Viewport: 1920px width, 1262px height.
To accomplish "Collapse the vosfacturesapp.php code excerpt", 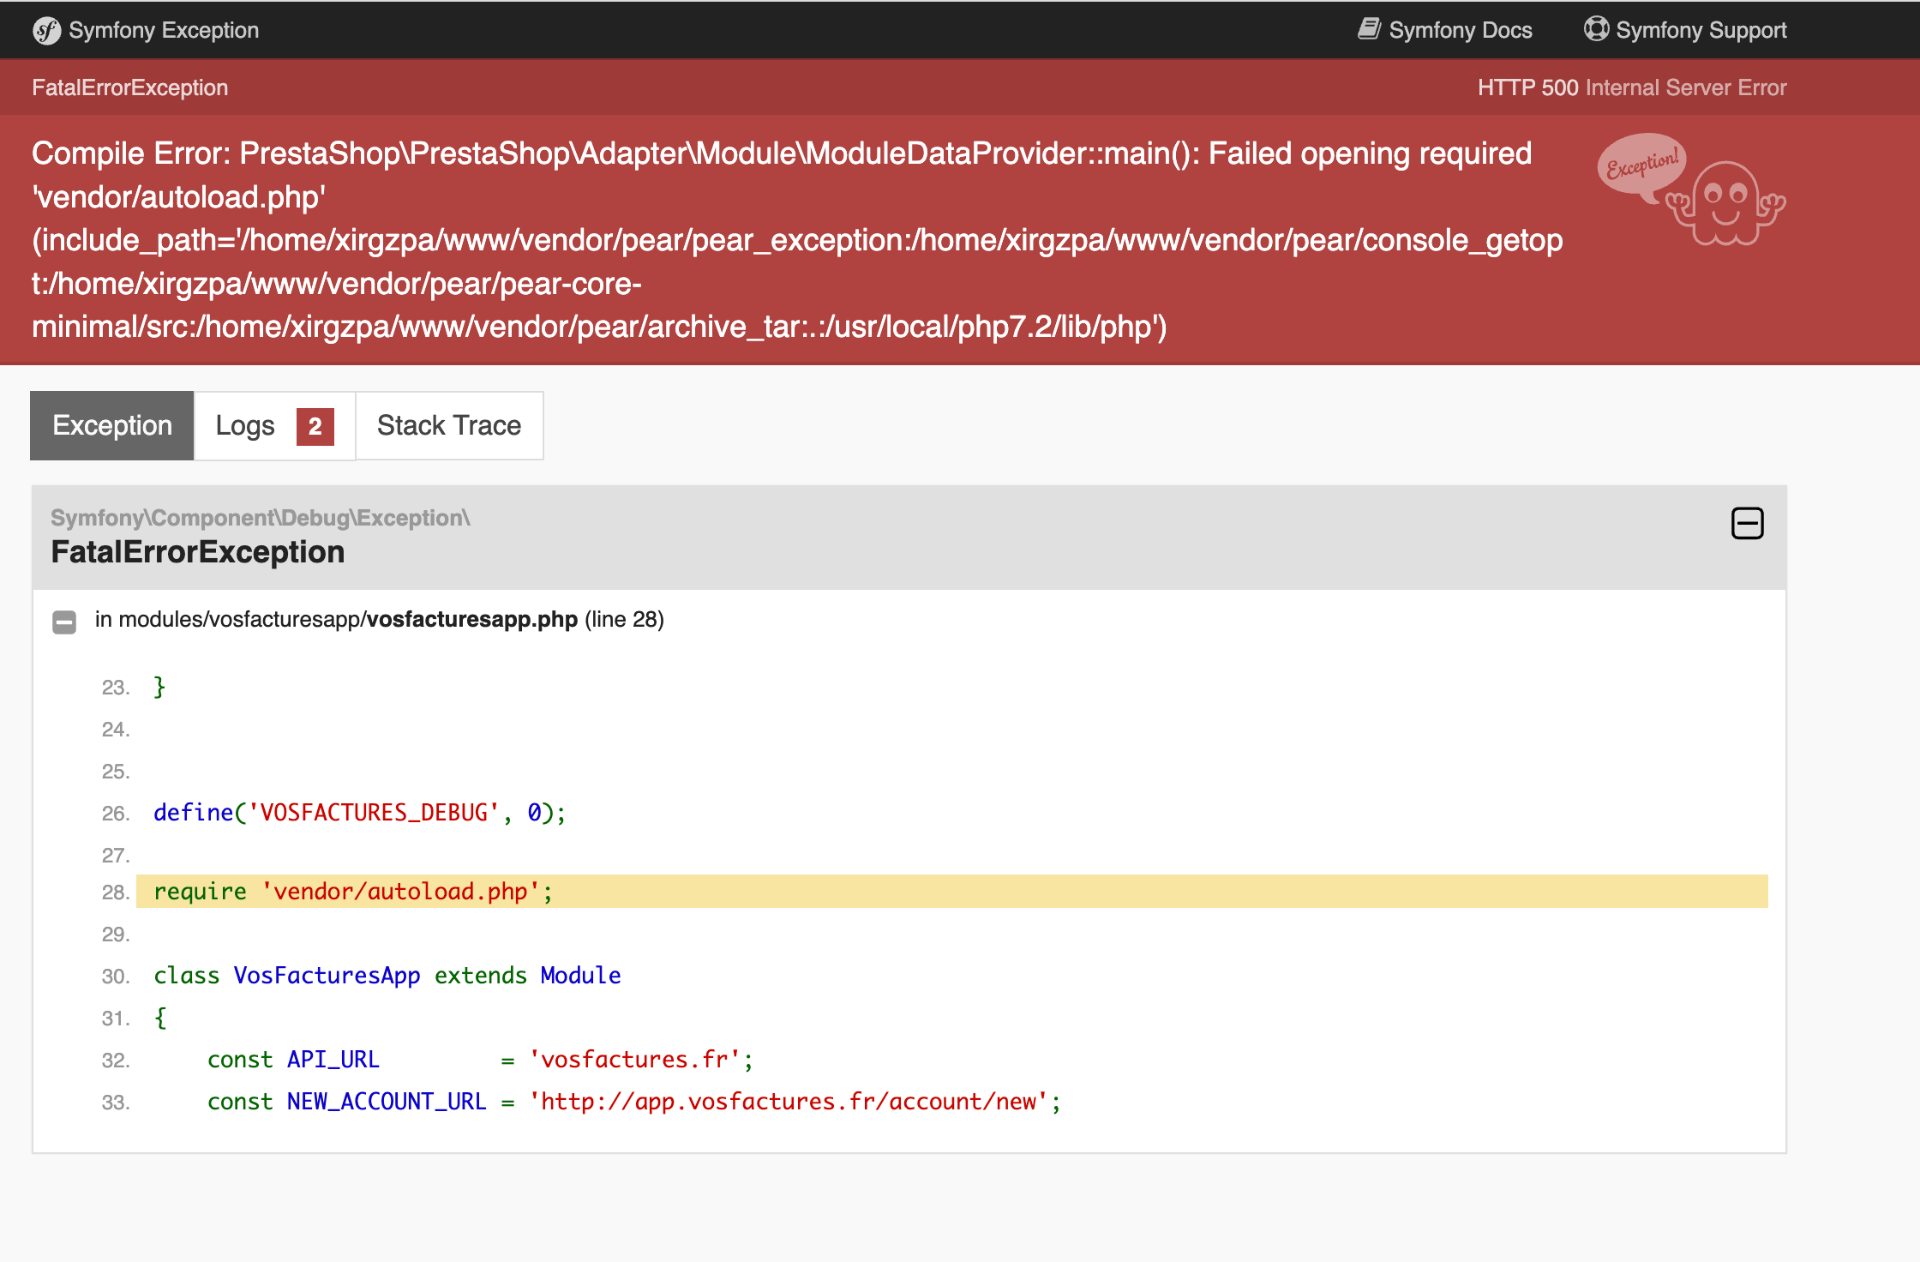I will click(x=64, y=622).
